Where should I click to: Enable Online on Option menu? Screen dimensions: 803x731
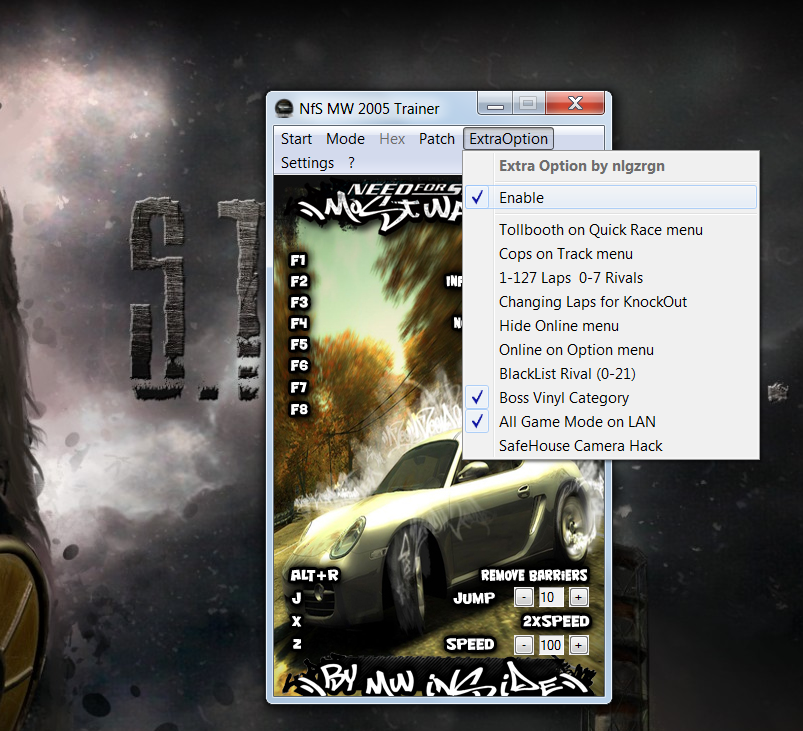coord(610,350)
